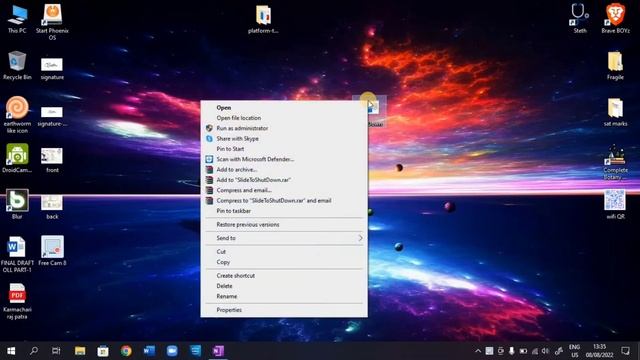
Task: Choose Add to "SlideToShutDown.rar"
Action: [x=284, y=180]
